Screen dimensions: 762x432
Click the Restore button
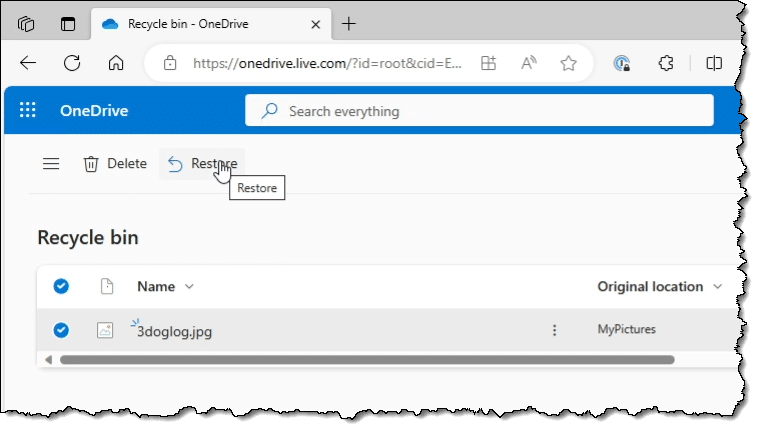click(x=202, y=164)
